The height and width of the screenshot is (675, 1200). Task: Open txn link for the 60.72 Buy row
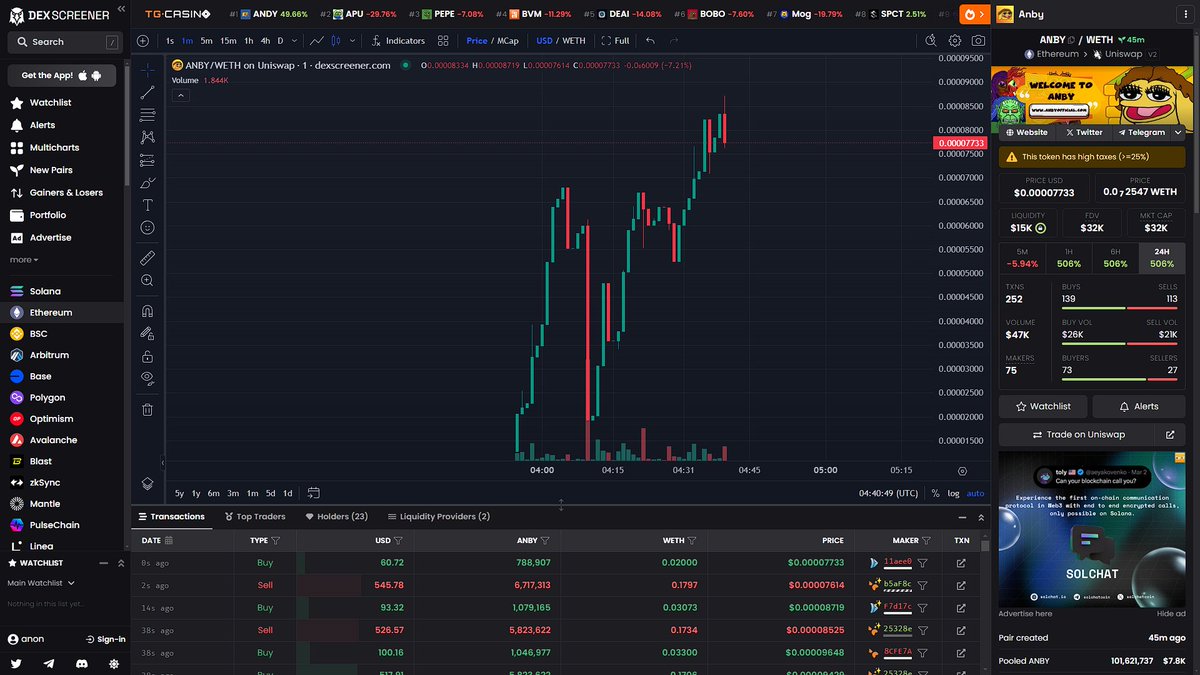coord(961,563)
